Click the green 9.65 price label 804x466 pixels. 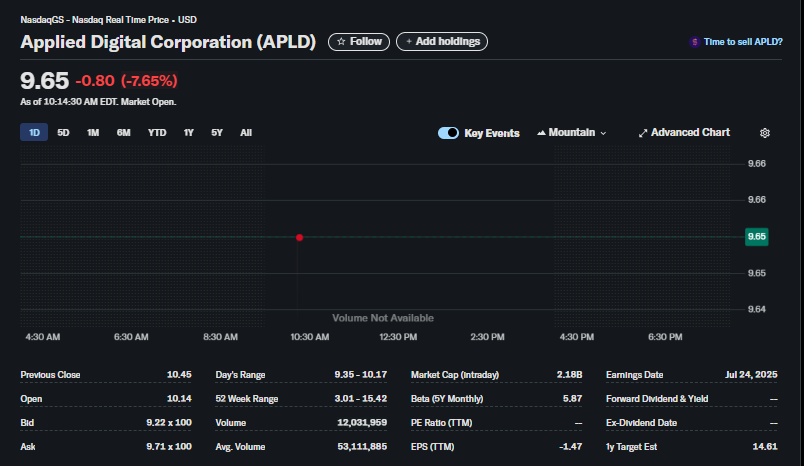pyautogui.click(x=756, y=236)
